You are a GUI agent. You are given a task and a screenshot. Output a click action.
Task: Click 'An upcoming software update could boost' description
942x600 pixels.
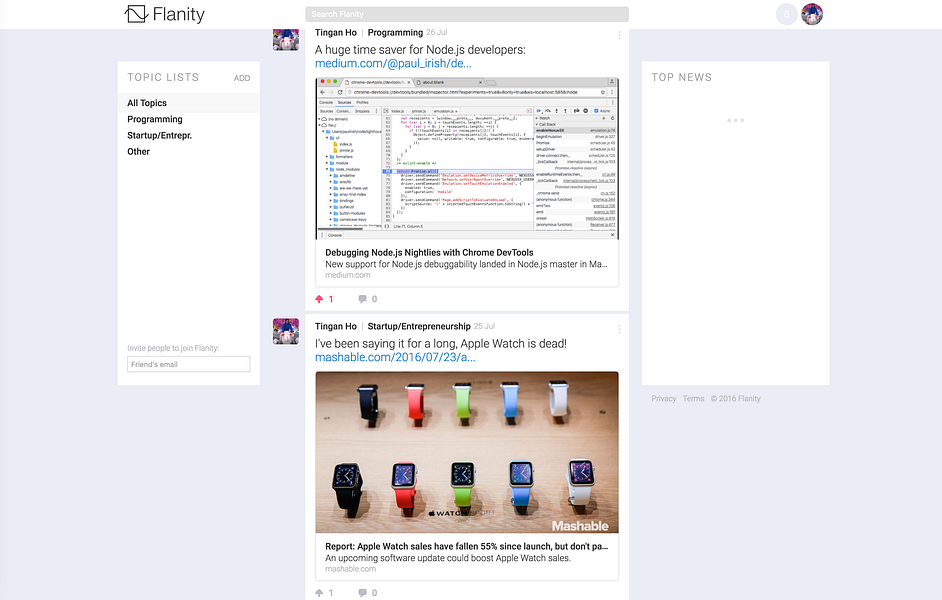point(448,558)
